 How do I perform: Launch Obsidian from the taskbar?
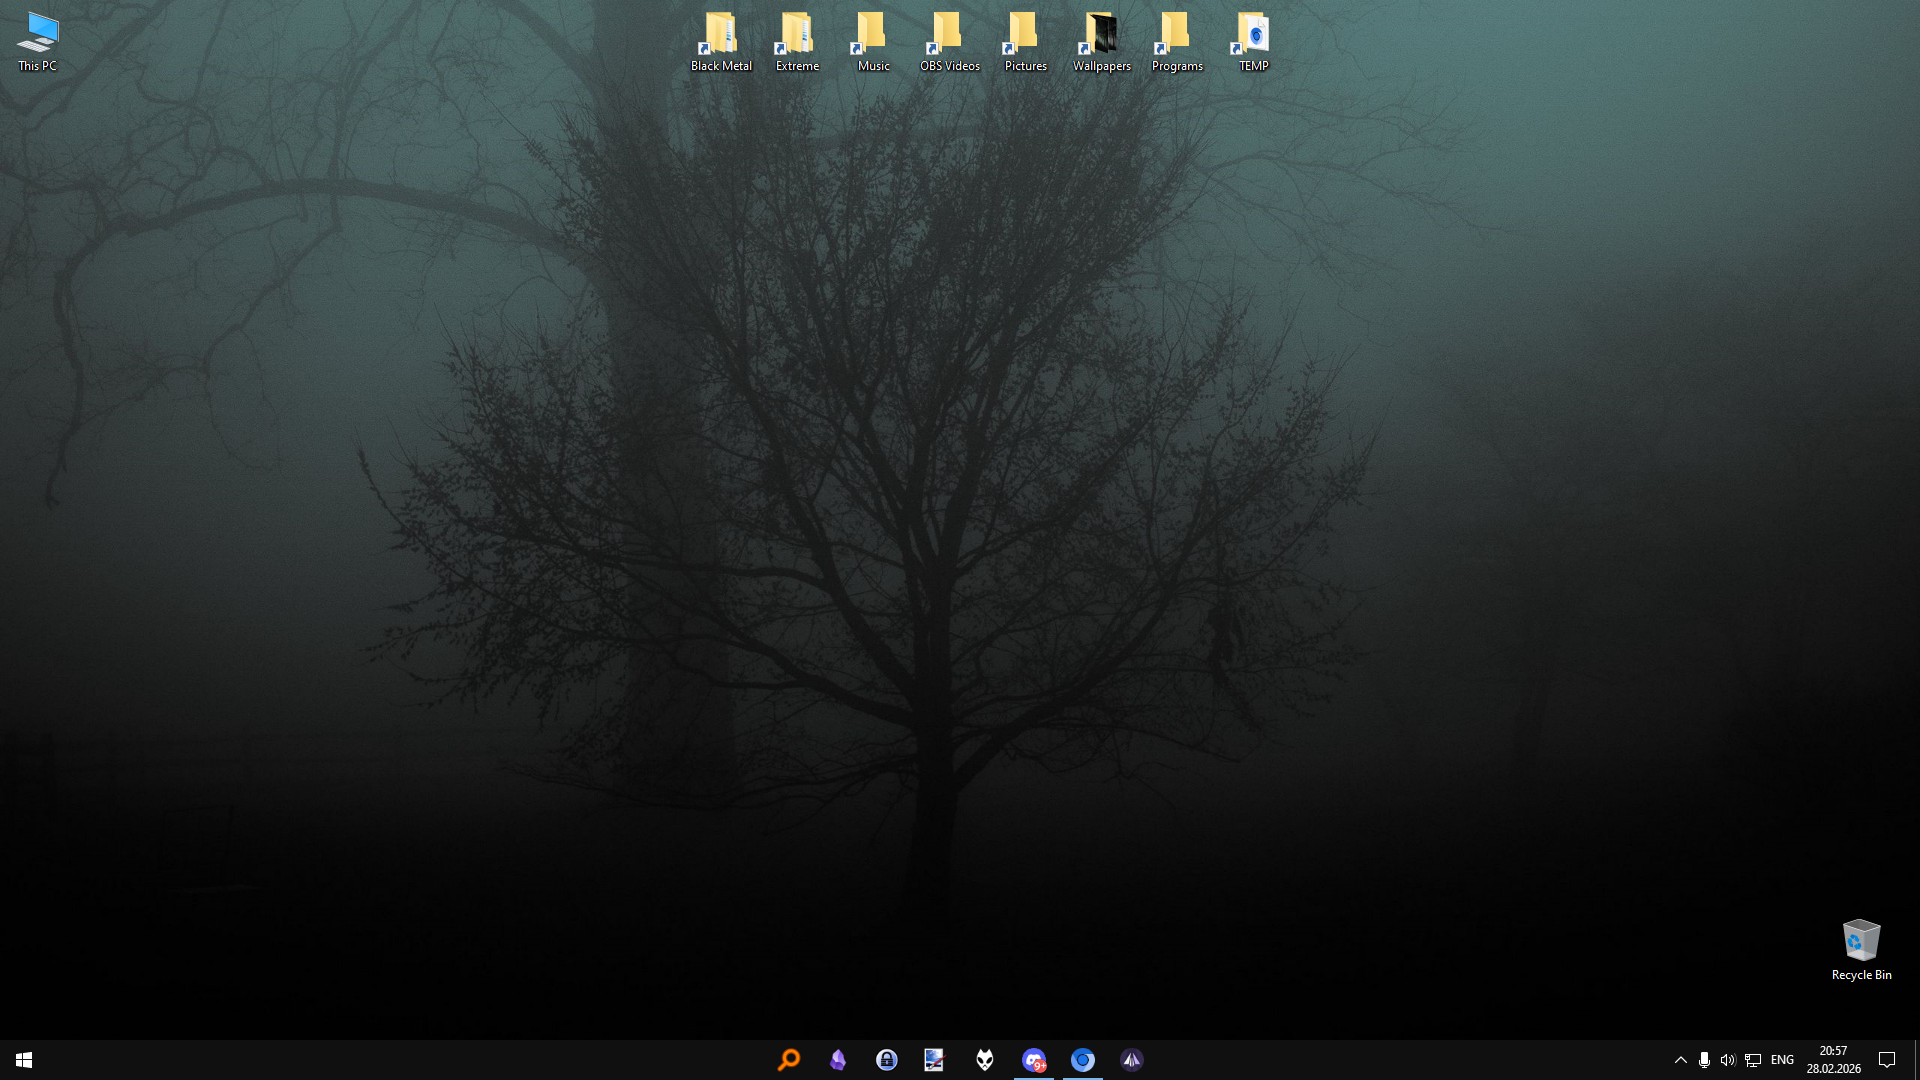coord(838,1060)
